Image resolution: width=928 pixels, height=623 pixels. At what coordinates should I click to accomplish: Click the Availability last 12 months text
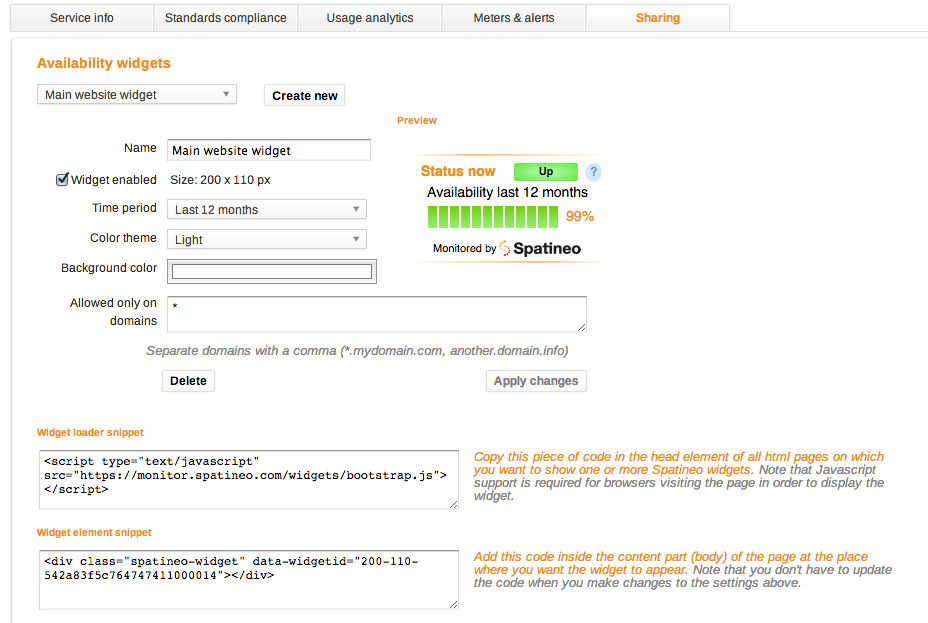click(x=507, y=192)
